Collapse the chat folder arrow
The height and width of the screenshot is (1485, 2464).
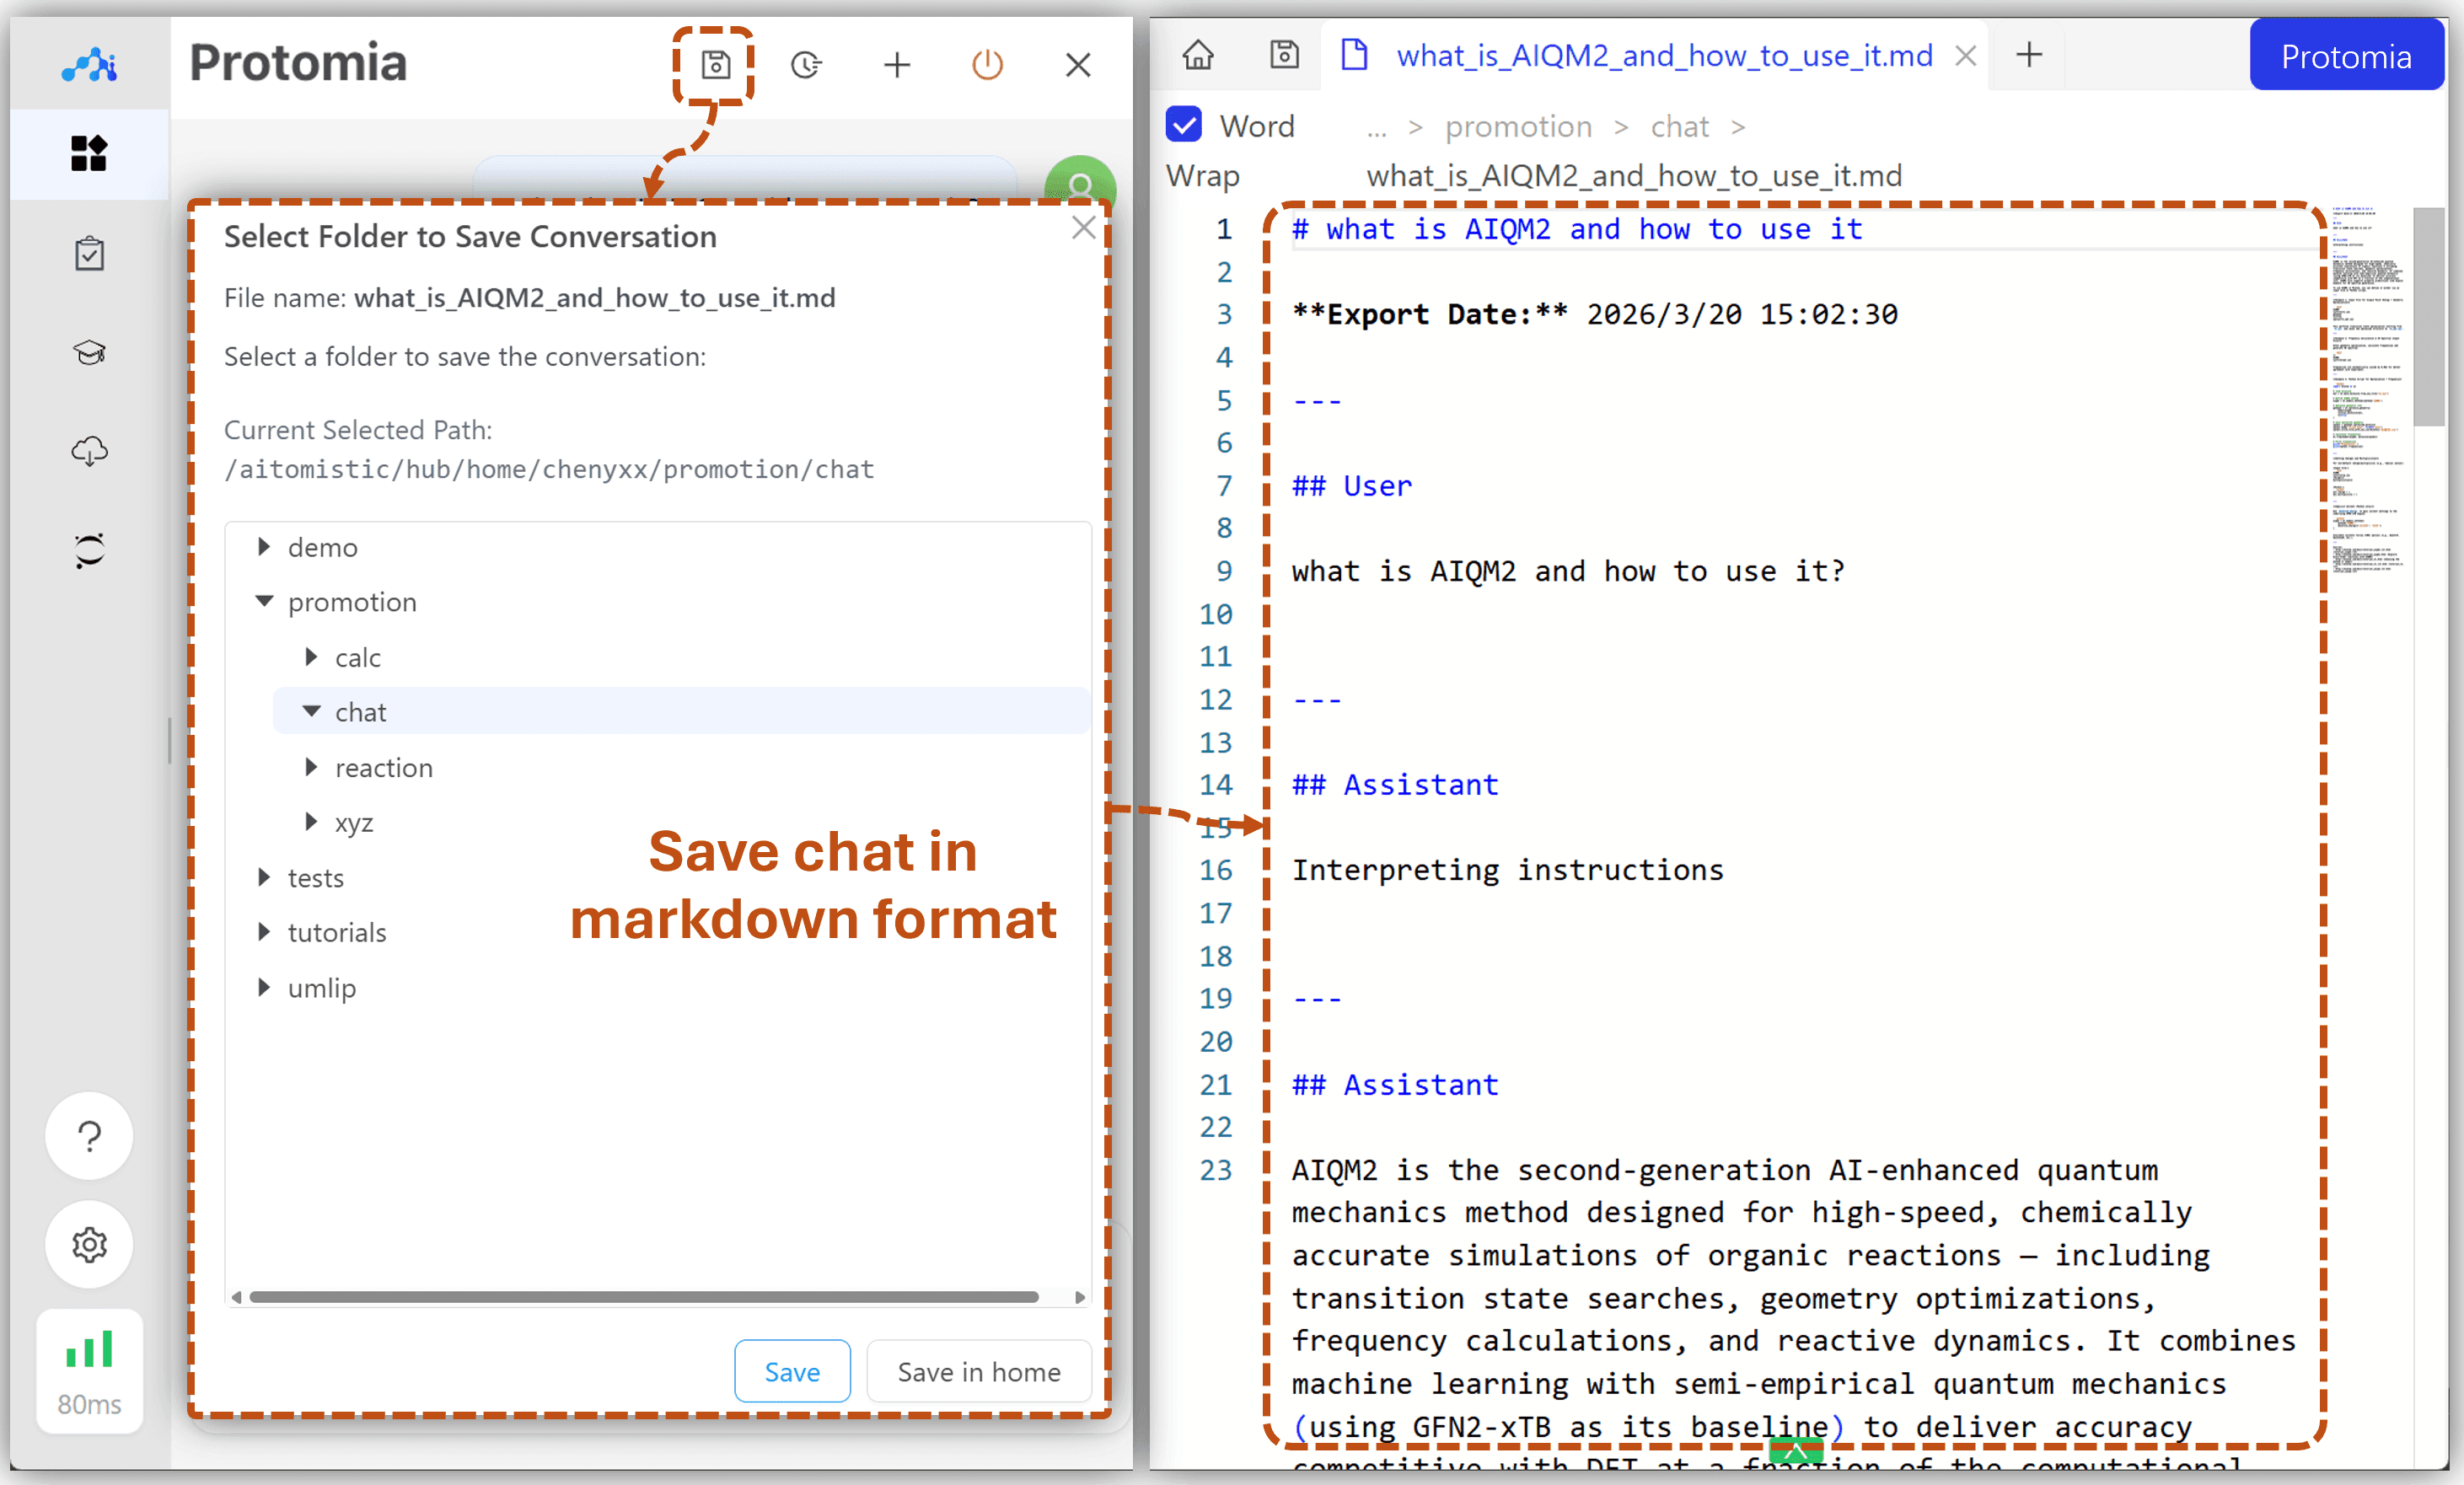coord(311,711)
